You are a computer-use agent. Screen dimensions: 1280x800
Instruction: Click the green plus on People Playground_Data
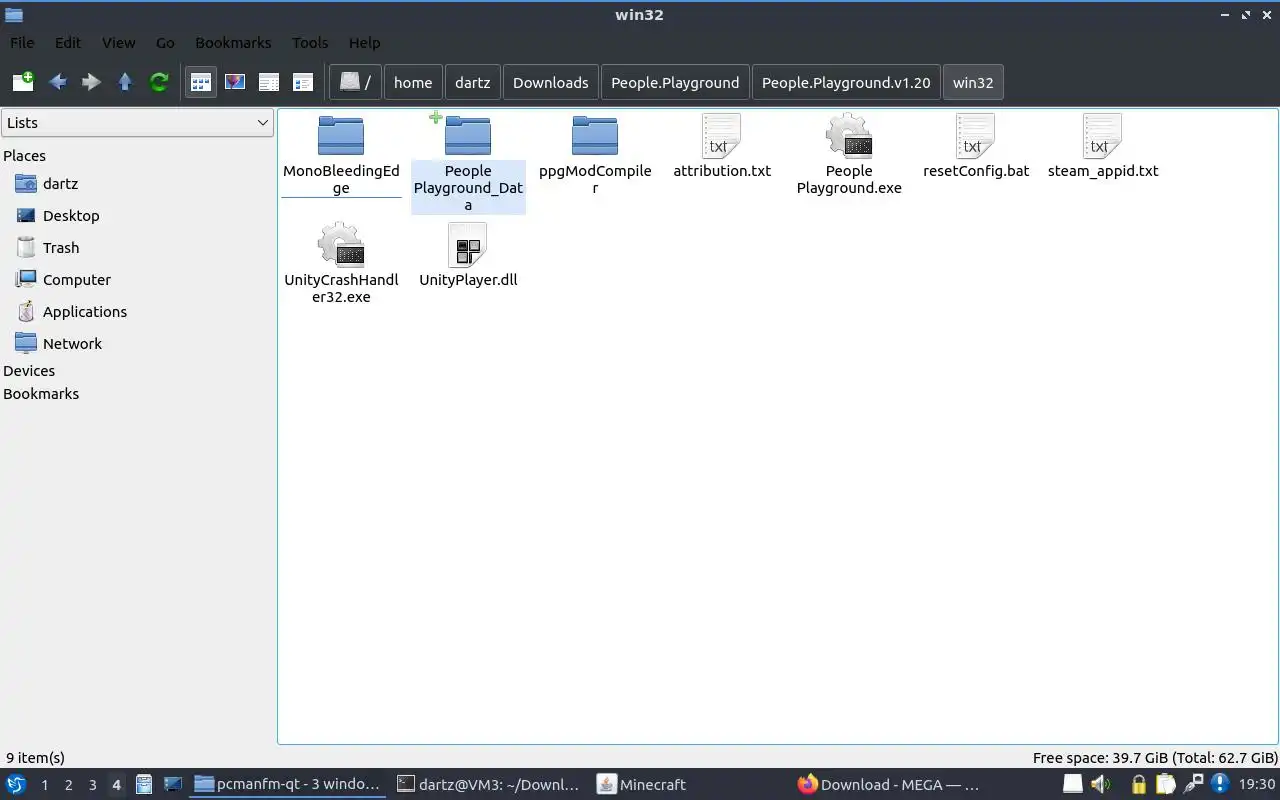point(435,118)
